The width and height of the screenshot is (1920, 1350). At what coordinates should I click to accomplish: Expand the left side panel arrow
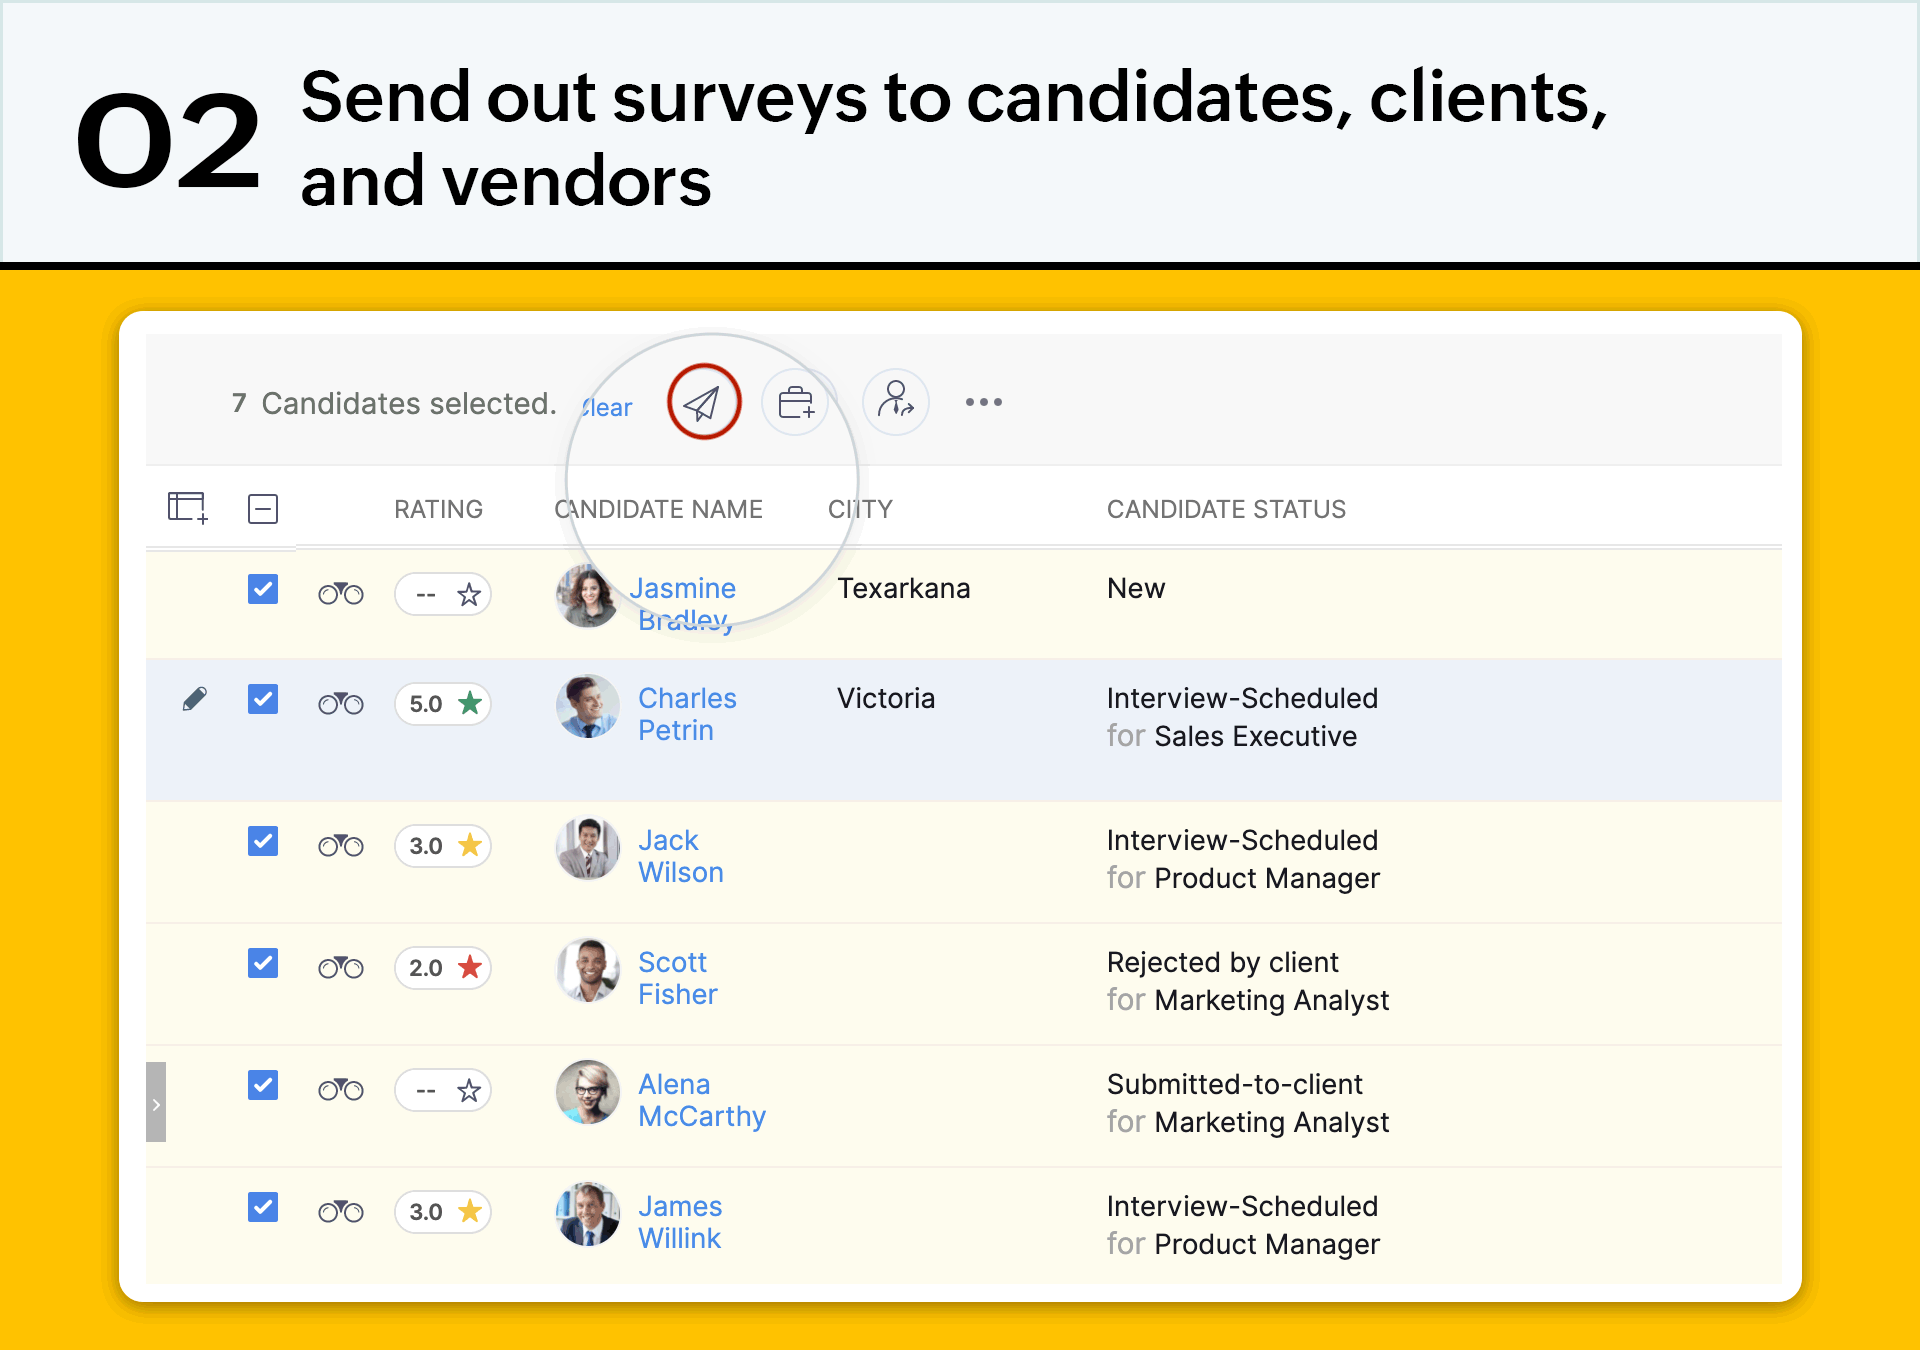[156, 1103]
